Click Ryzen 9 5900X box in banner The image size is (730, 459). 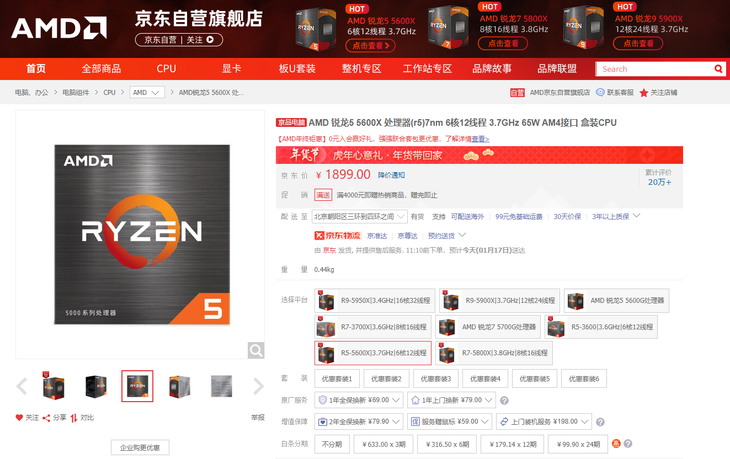[x=584, y=27]
